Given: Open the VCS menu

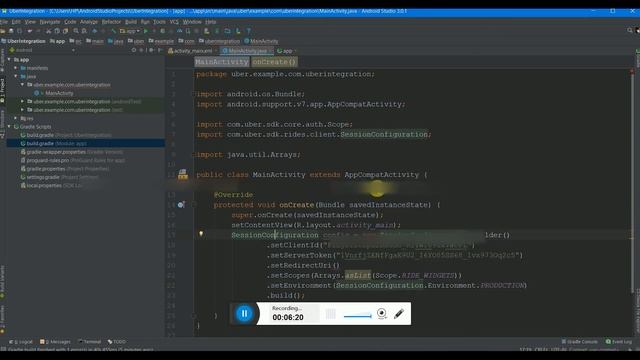Looking at the screenshot, I should coord(174,22).
